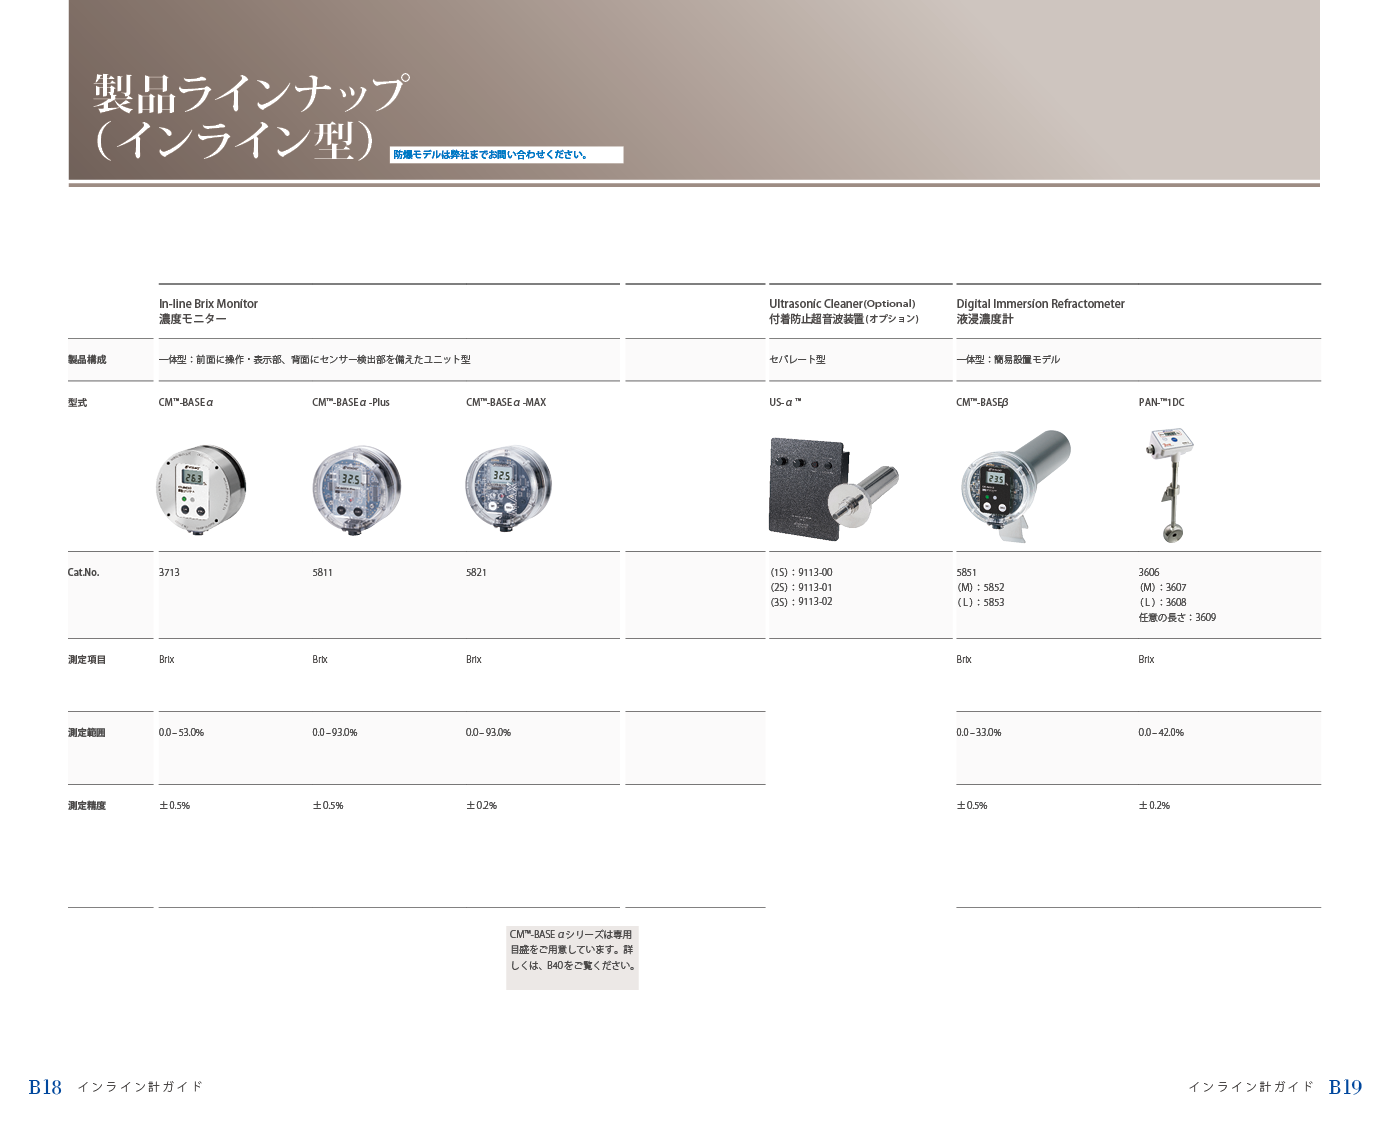Image resolution: width=1391 pixels, height=1123 pixels.
Task: Click インライン計ガイド footer beside B18
Action: (x=140, y=1087)
